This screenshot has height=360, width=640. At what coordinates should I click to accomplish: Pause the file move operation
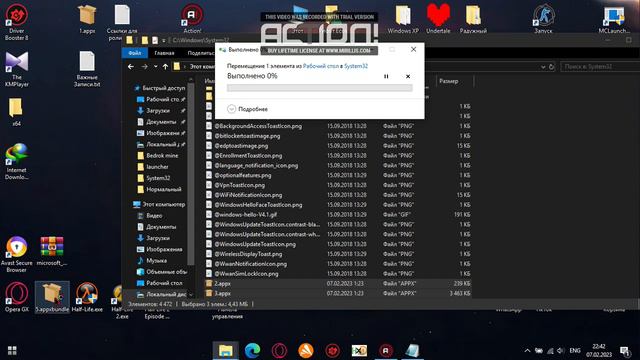(x=386, y=76)
